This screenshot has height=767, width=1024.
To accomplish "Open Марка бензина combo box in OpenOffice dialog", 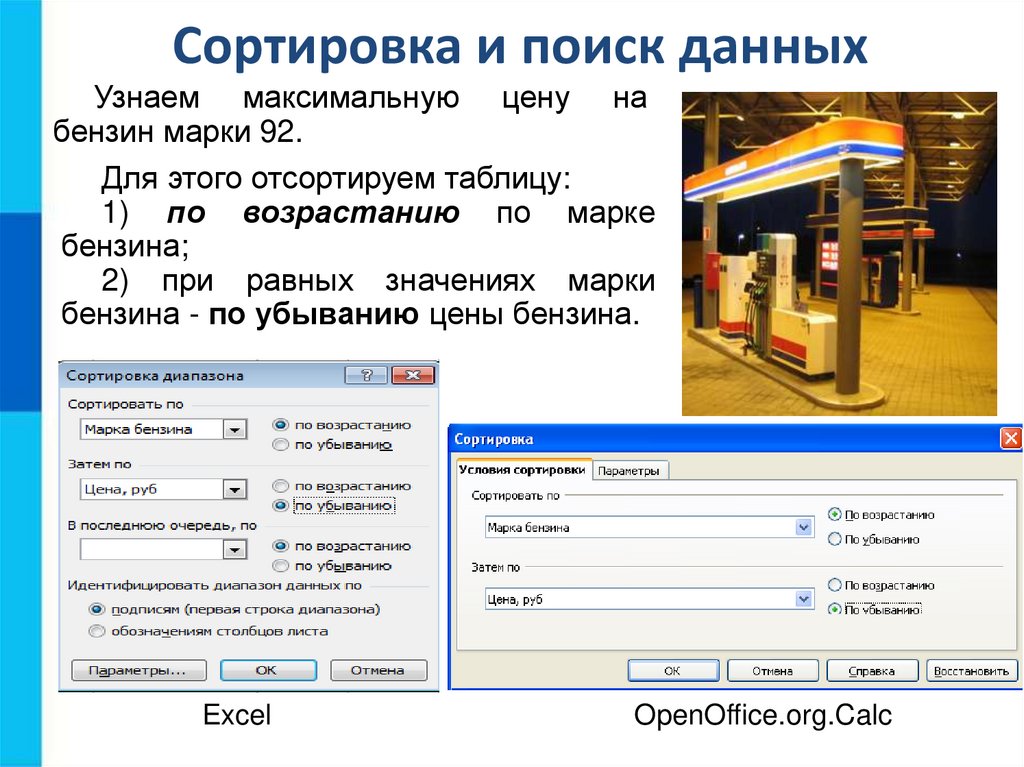I will [804, 527].
